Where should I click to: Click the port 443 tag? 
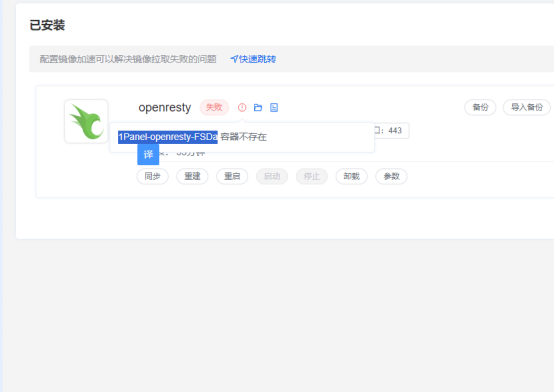point(391,130)
